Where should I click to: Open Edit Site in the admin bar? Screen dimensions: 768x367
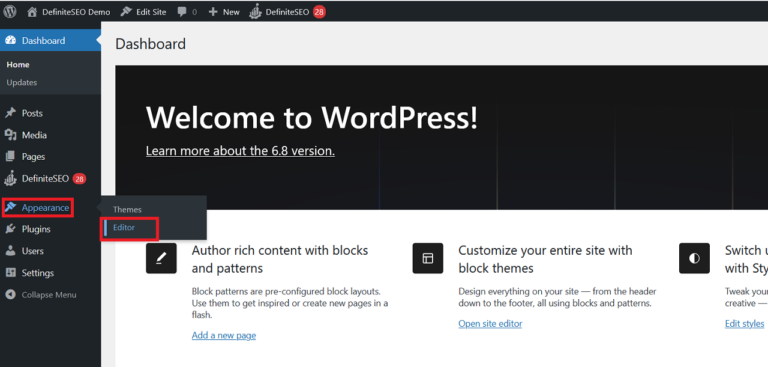[x=144, y=12]
